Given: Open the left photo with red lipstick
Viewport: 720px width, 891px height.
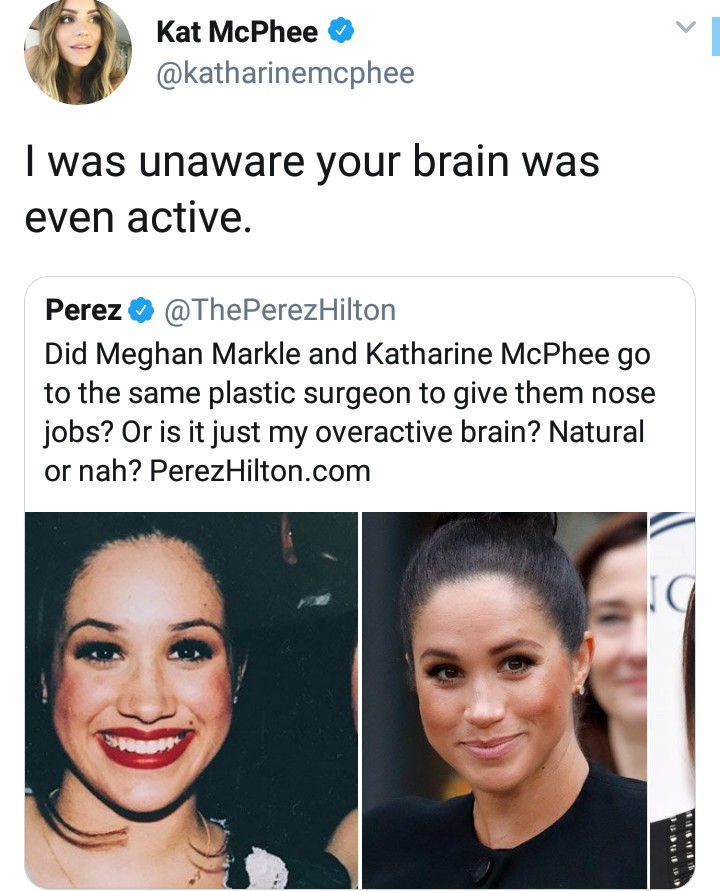Looking at the screenshot, I should coord(191,700).
